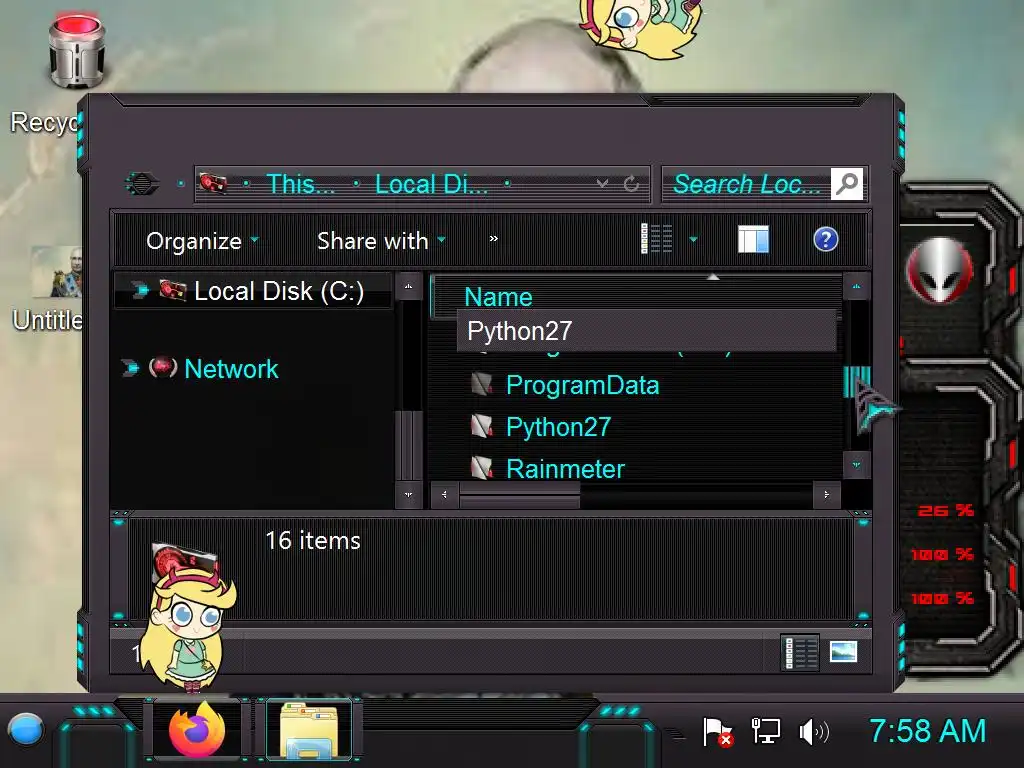Select 'Local Di...' breadcrumb in address bar

point(431,184)
